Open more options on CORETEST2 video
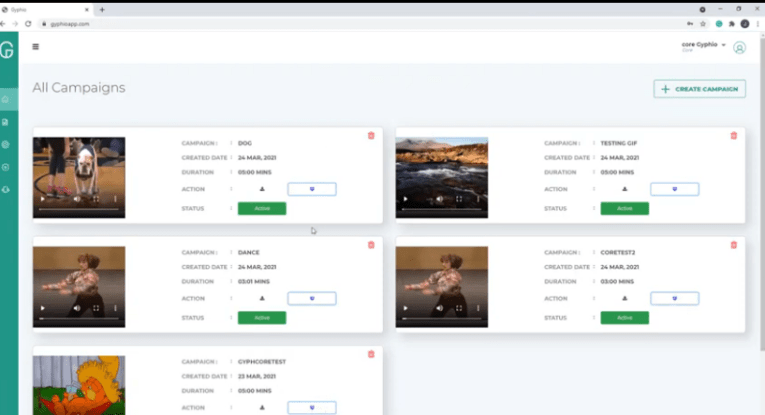This screenshot has width=765, height=415. click(478, 308)
